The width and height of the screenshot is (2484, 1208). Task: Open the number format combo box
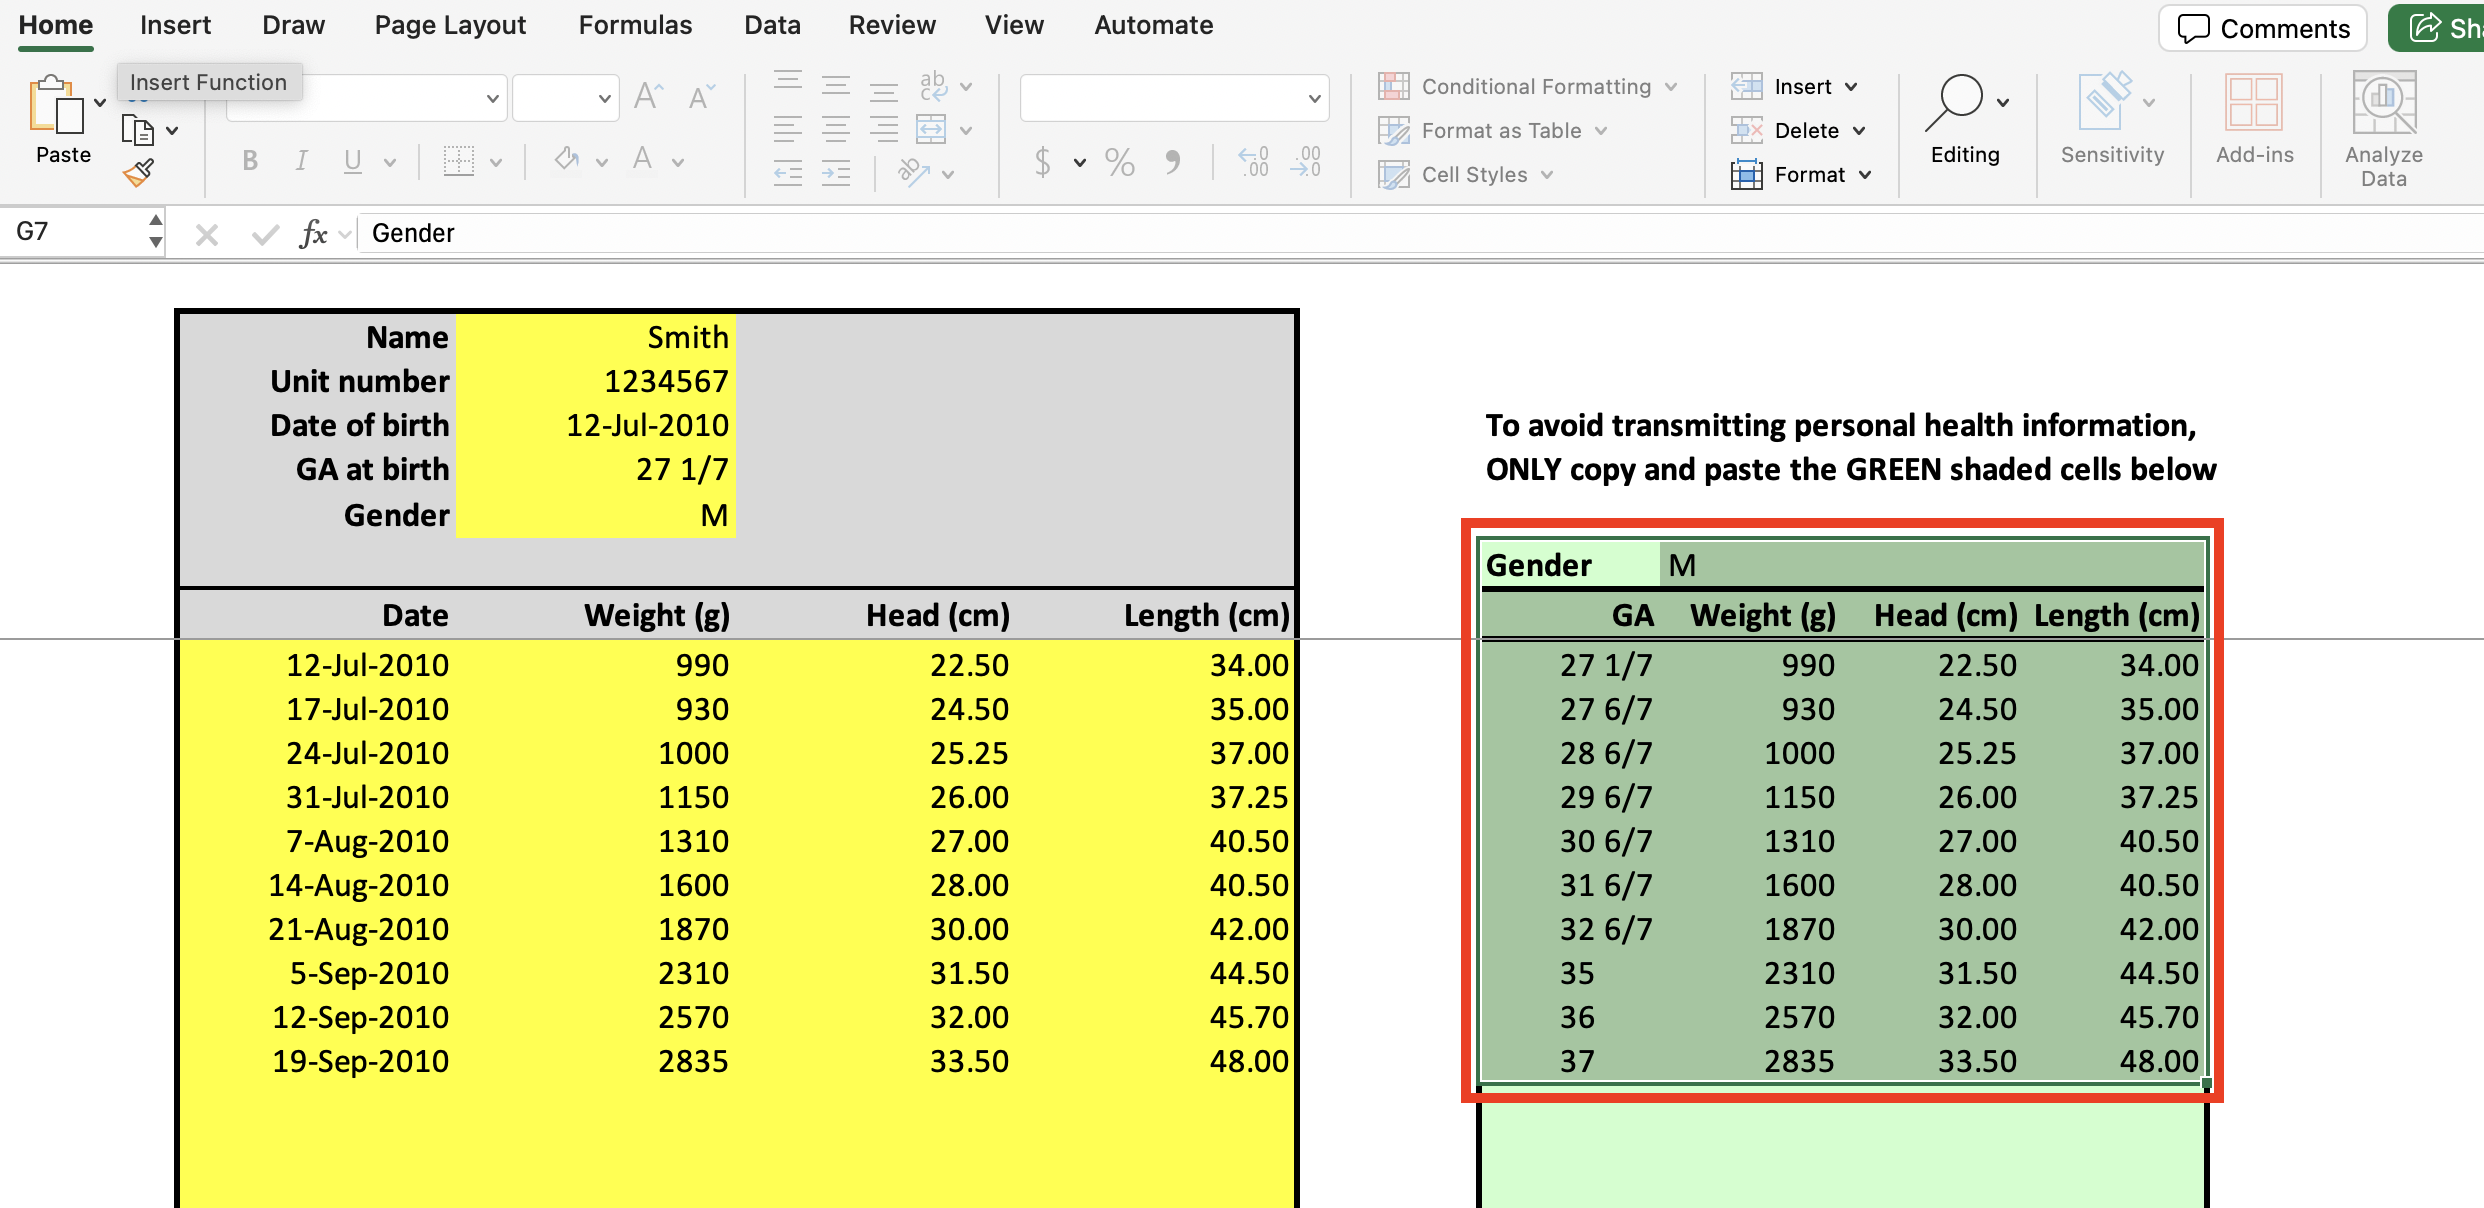click(x=1173, y=98)
